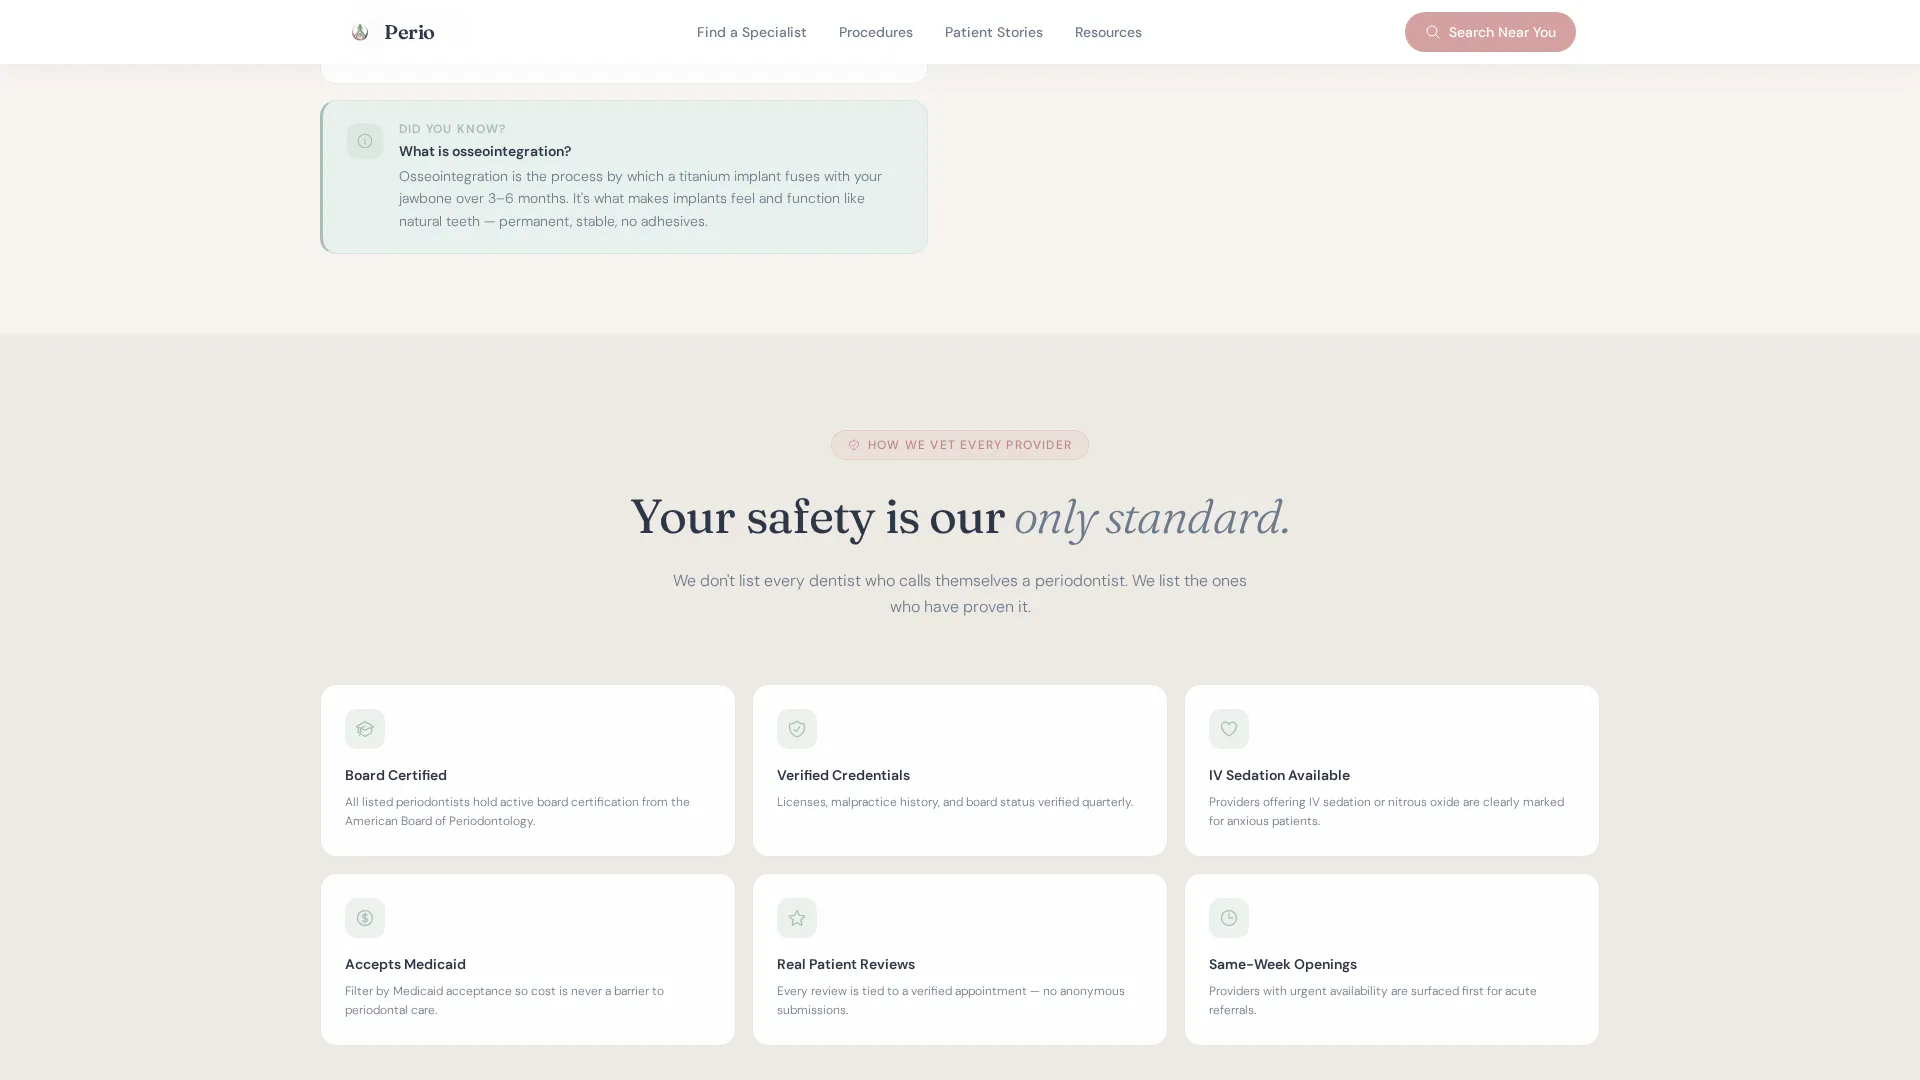The height and width of the screenshot is (1080, 1920).
Task: Open Find a Specialist menu
Action: coord(751,32)
